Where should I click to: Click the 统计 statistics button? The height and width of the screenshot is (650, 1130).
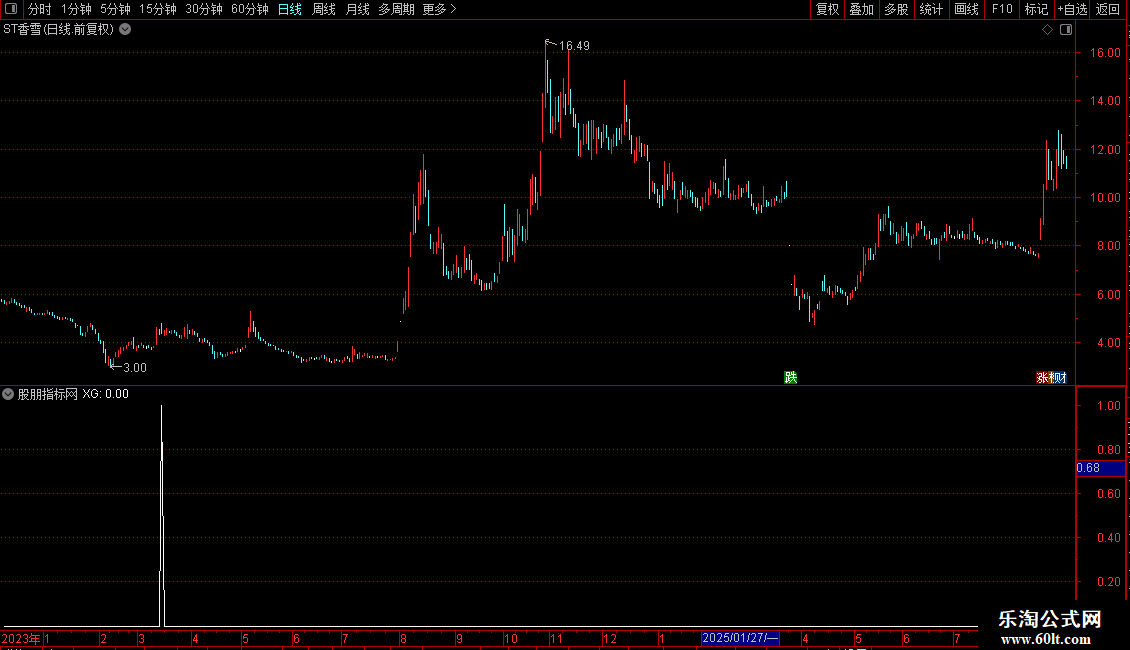[x=931, y=9]
